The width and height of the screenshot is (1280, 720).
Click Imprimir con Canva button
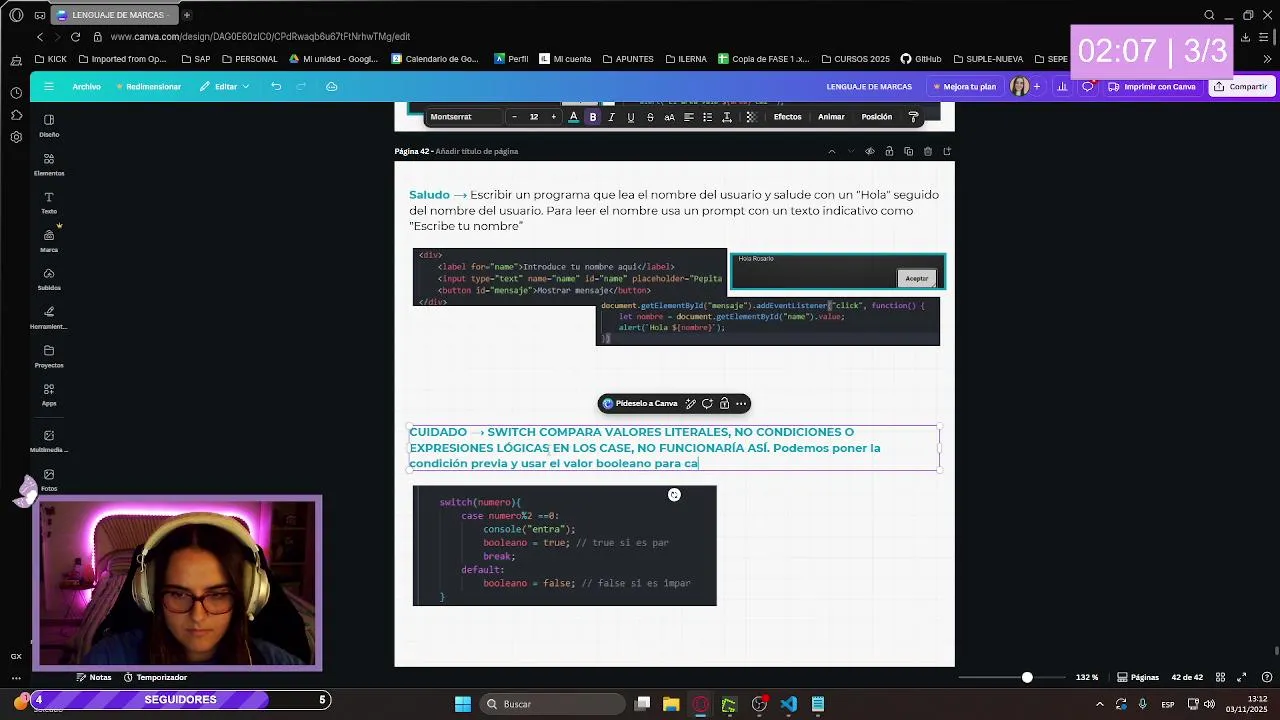tap(1151, 87)
